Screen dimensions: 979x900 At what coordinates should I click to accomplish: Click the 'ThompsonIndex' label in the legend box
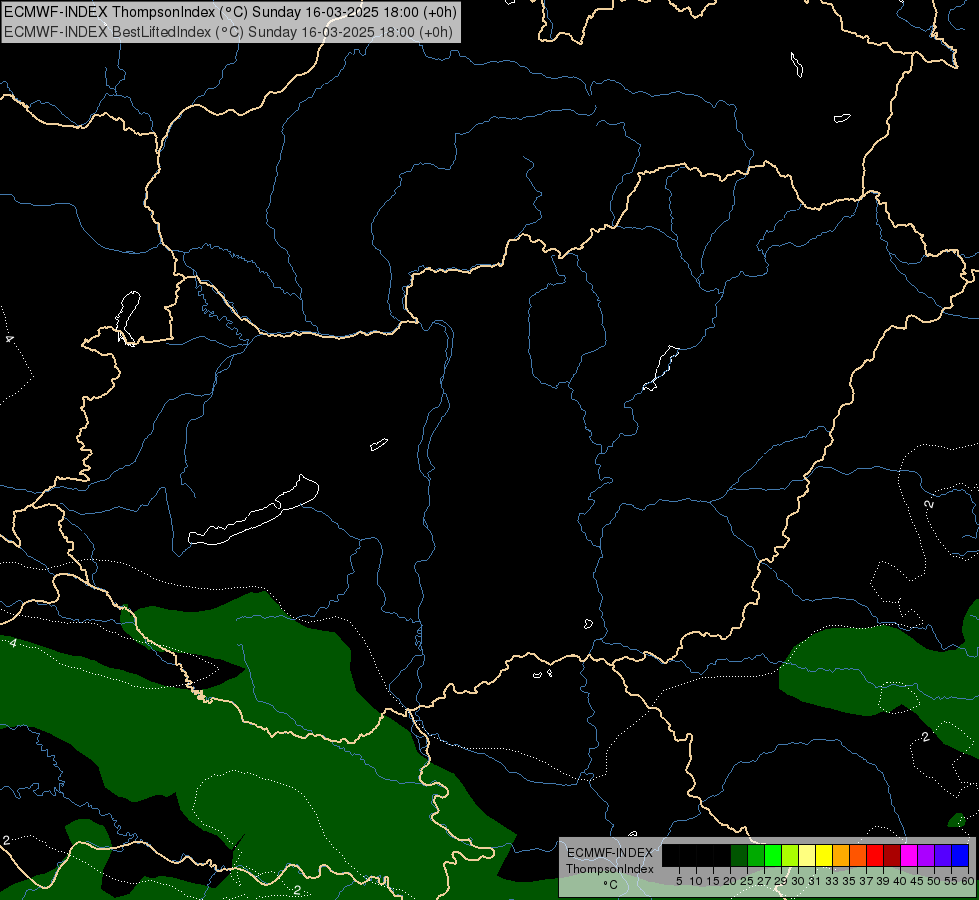pos(610,869)
